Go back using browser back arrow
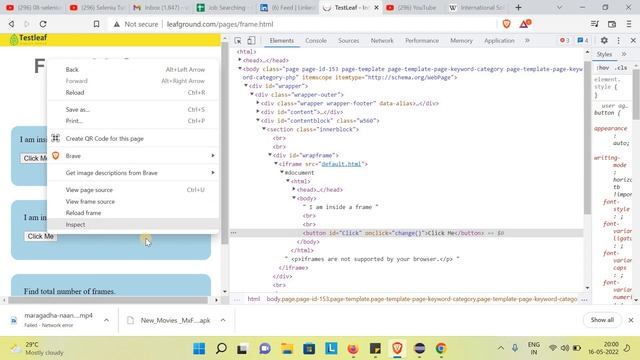Viewport: 640px width, 360px height. (11, 24)
